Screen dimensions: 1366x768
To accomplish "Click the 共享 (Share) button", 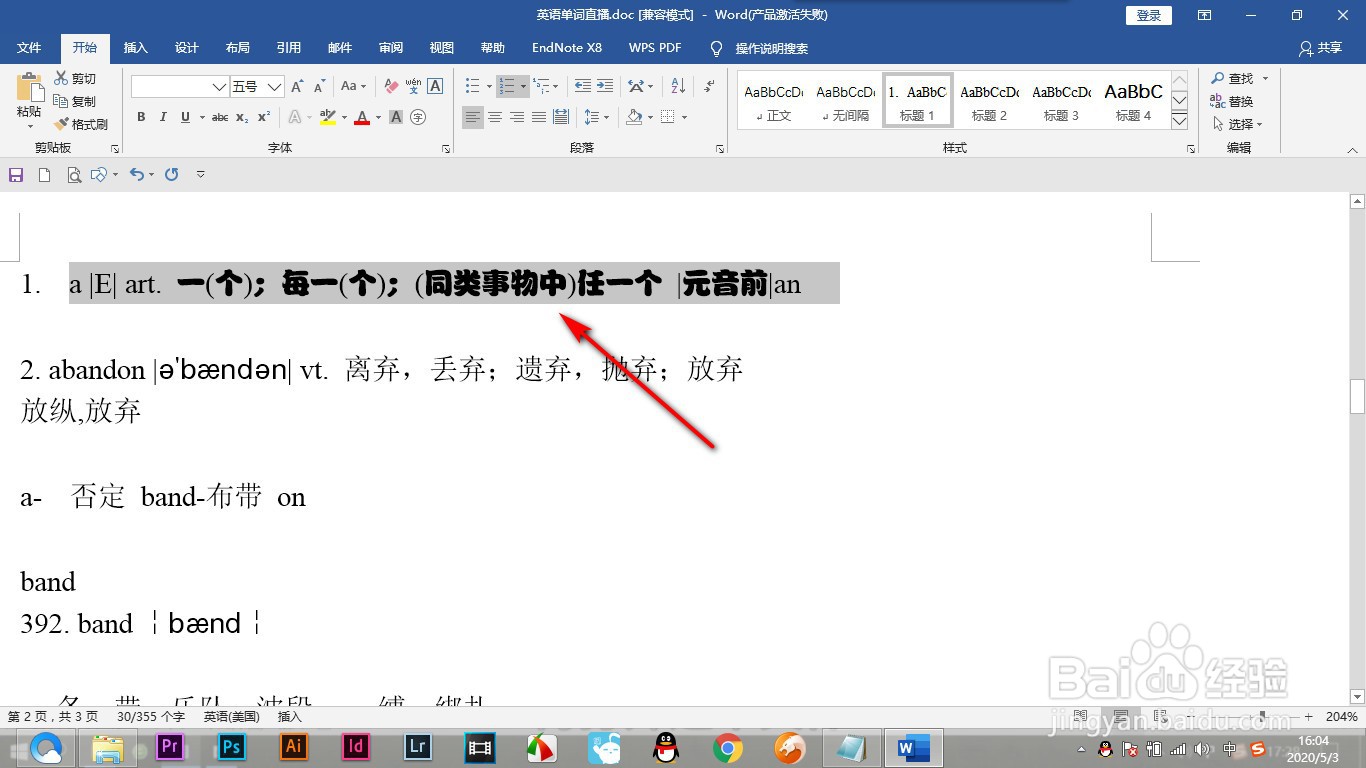I will coord(1330,47).
